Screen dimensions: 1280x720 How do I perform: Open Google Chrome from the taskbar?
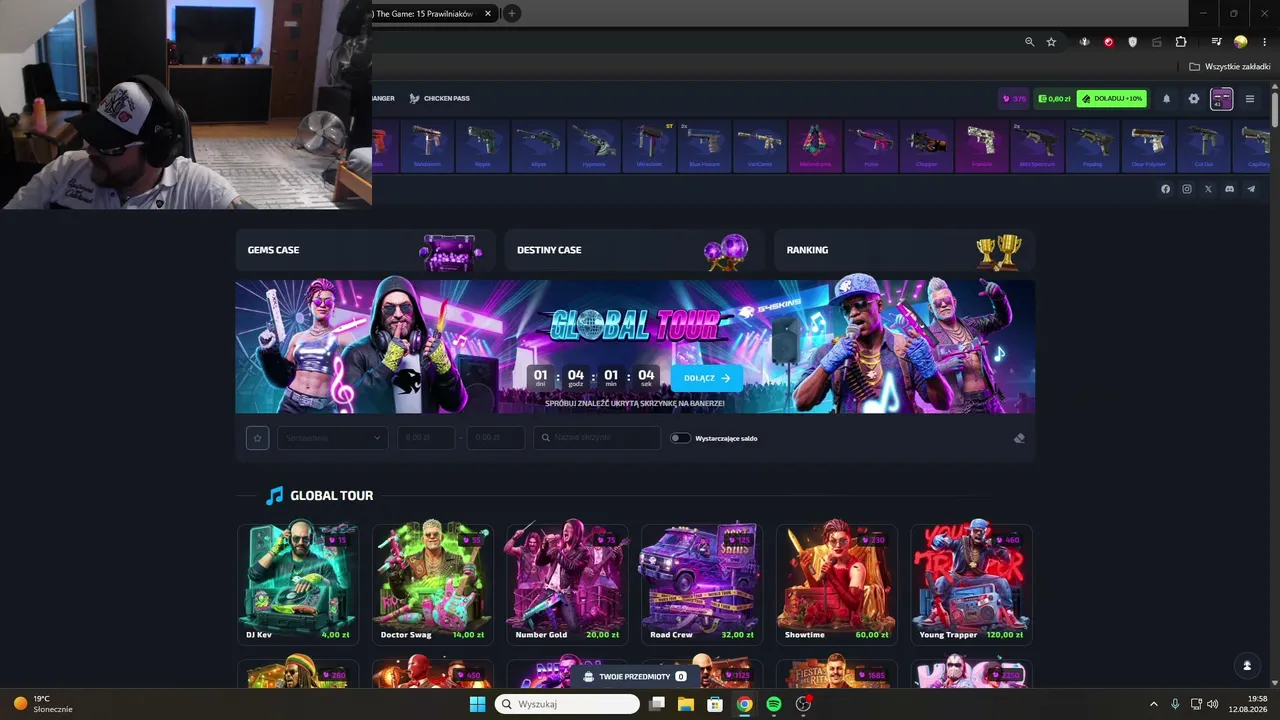point(745,704)
